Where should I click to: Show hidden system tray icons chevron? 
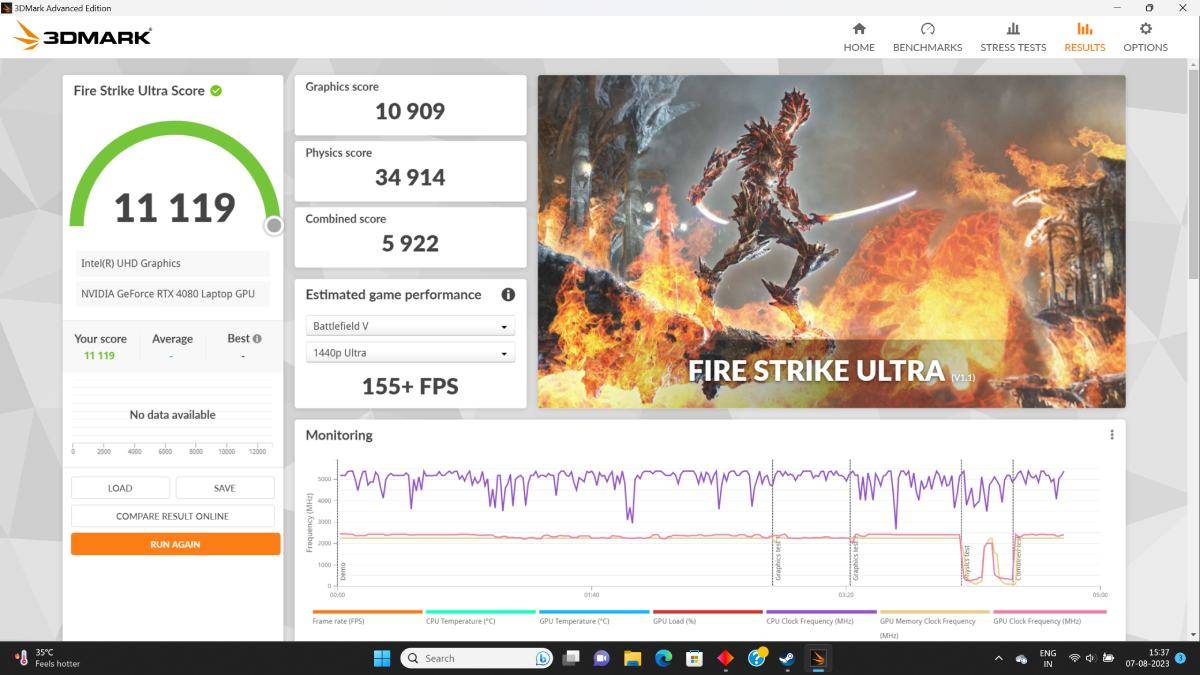pos(998,658)
